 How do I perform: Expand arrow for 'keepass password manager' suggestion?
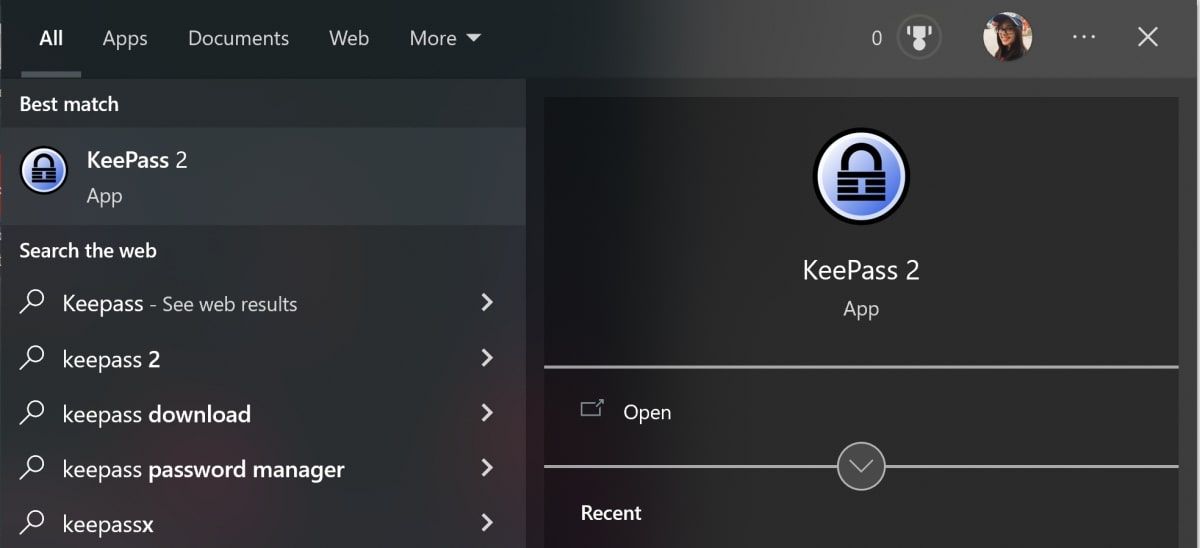(487, 468)
